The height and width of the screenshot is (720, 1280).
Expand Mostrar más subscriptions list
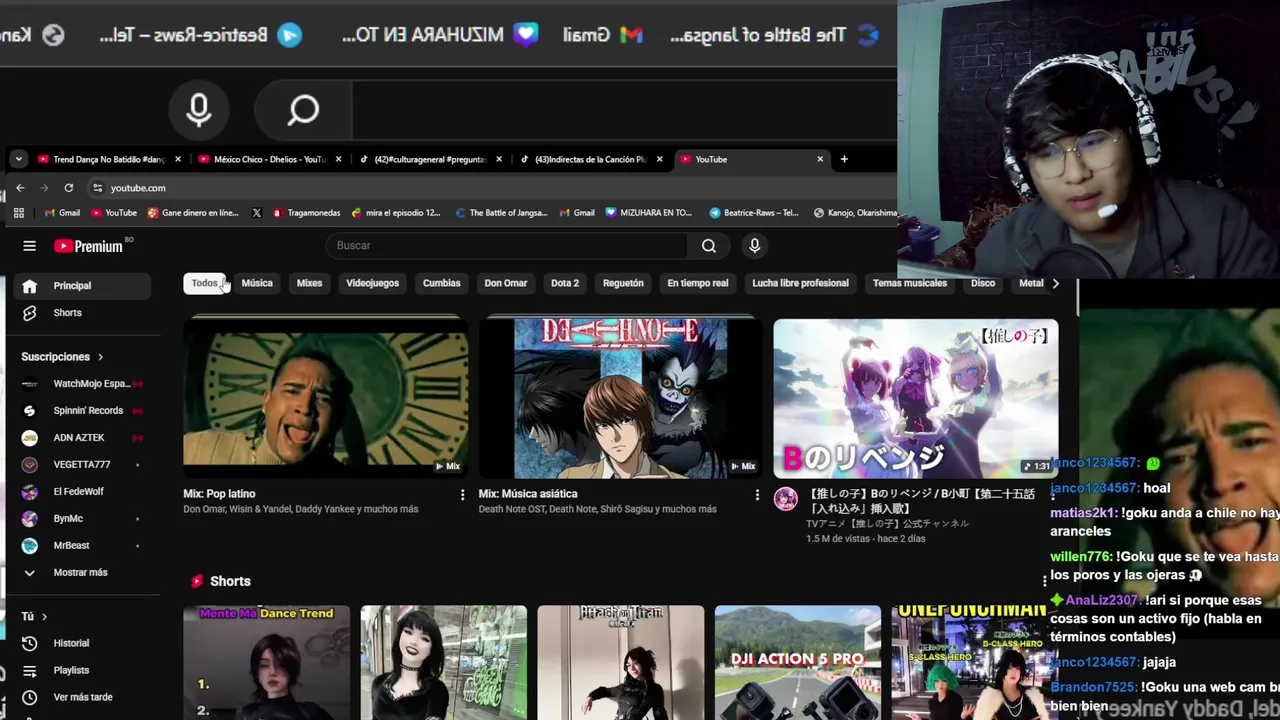pos(82,573)
